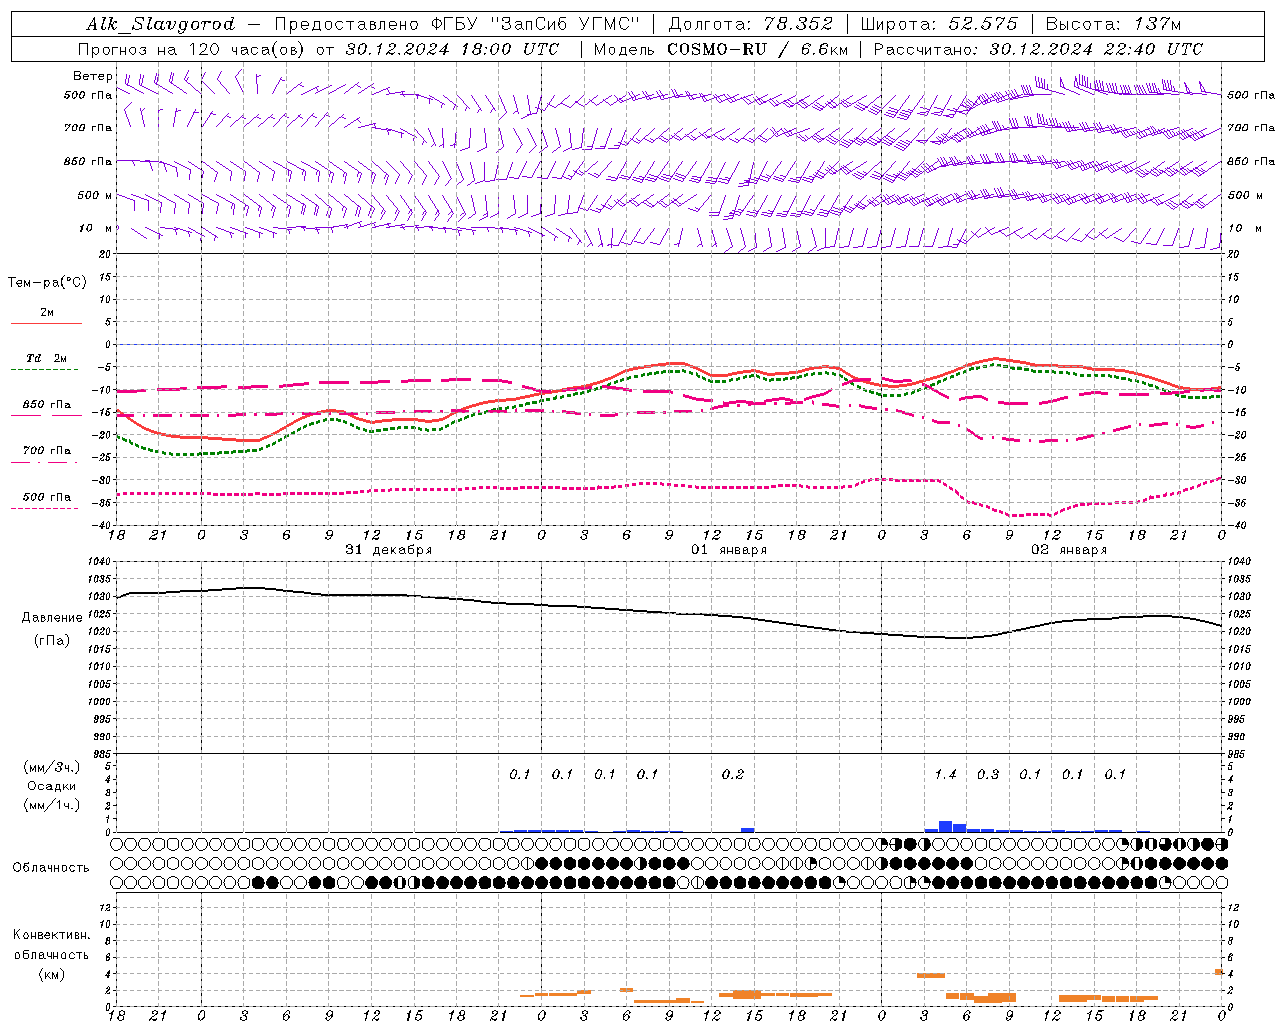Click the tallest blue precipitation bar
This screenshot has height=1024, width=1280.
[945, 827]
